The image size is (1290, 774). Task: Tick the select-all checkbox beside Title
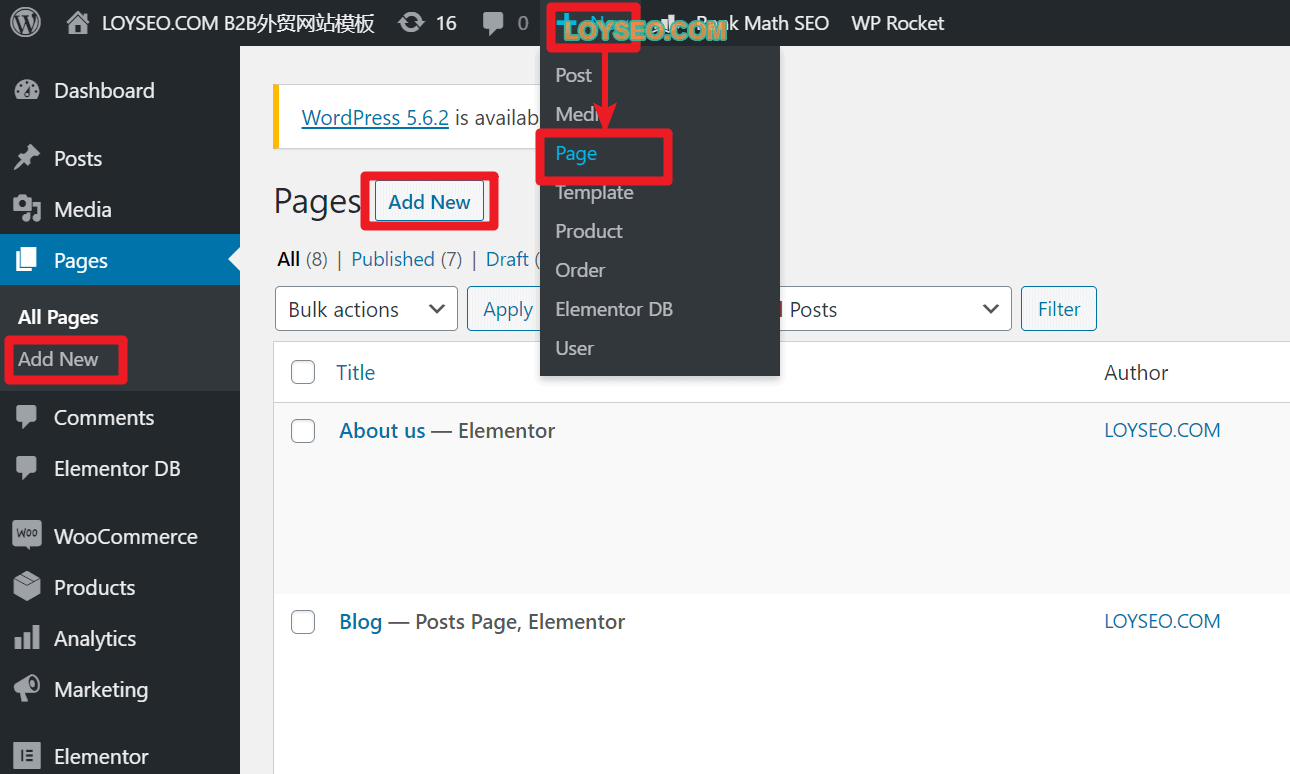click(x=303, y=372)
